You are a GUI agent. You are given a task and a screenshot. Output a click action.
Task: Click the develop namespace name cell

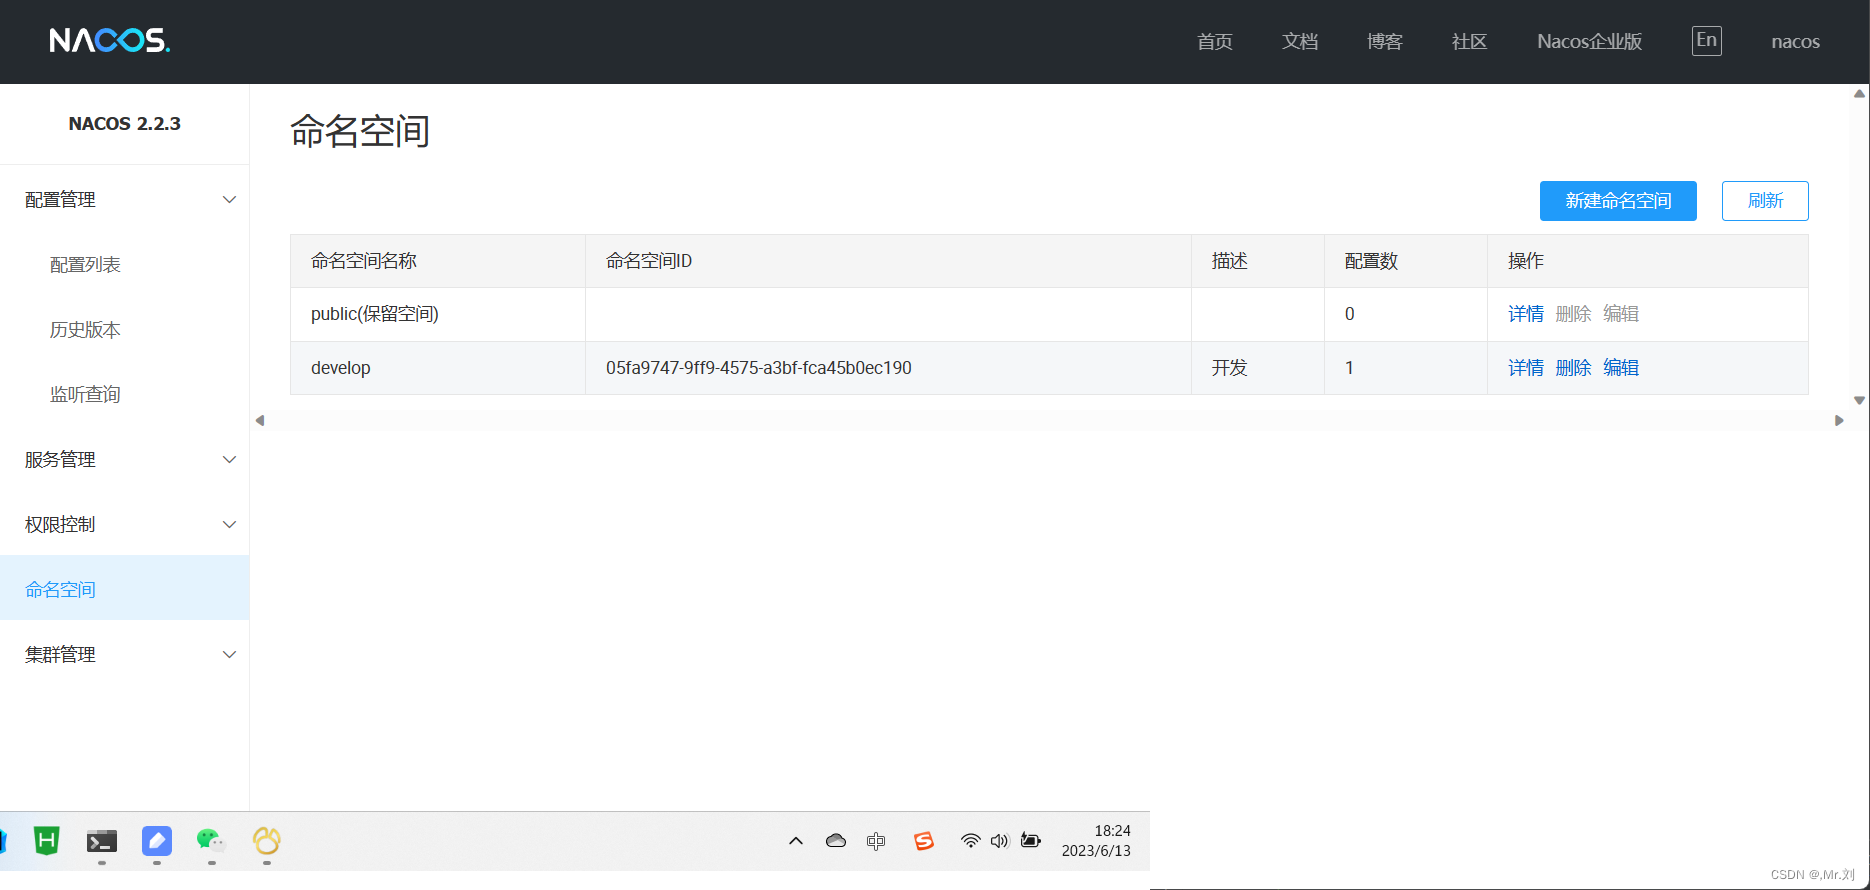(438, 368)
